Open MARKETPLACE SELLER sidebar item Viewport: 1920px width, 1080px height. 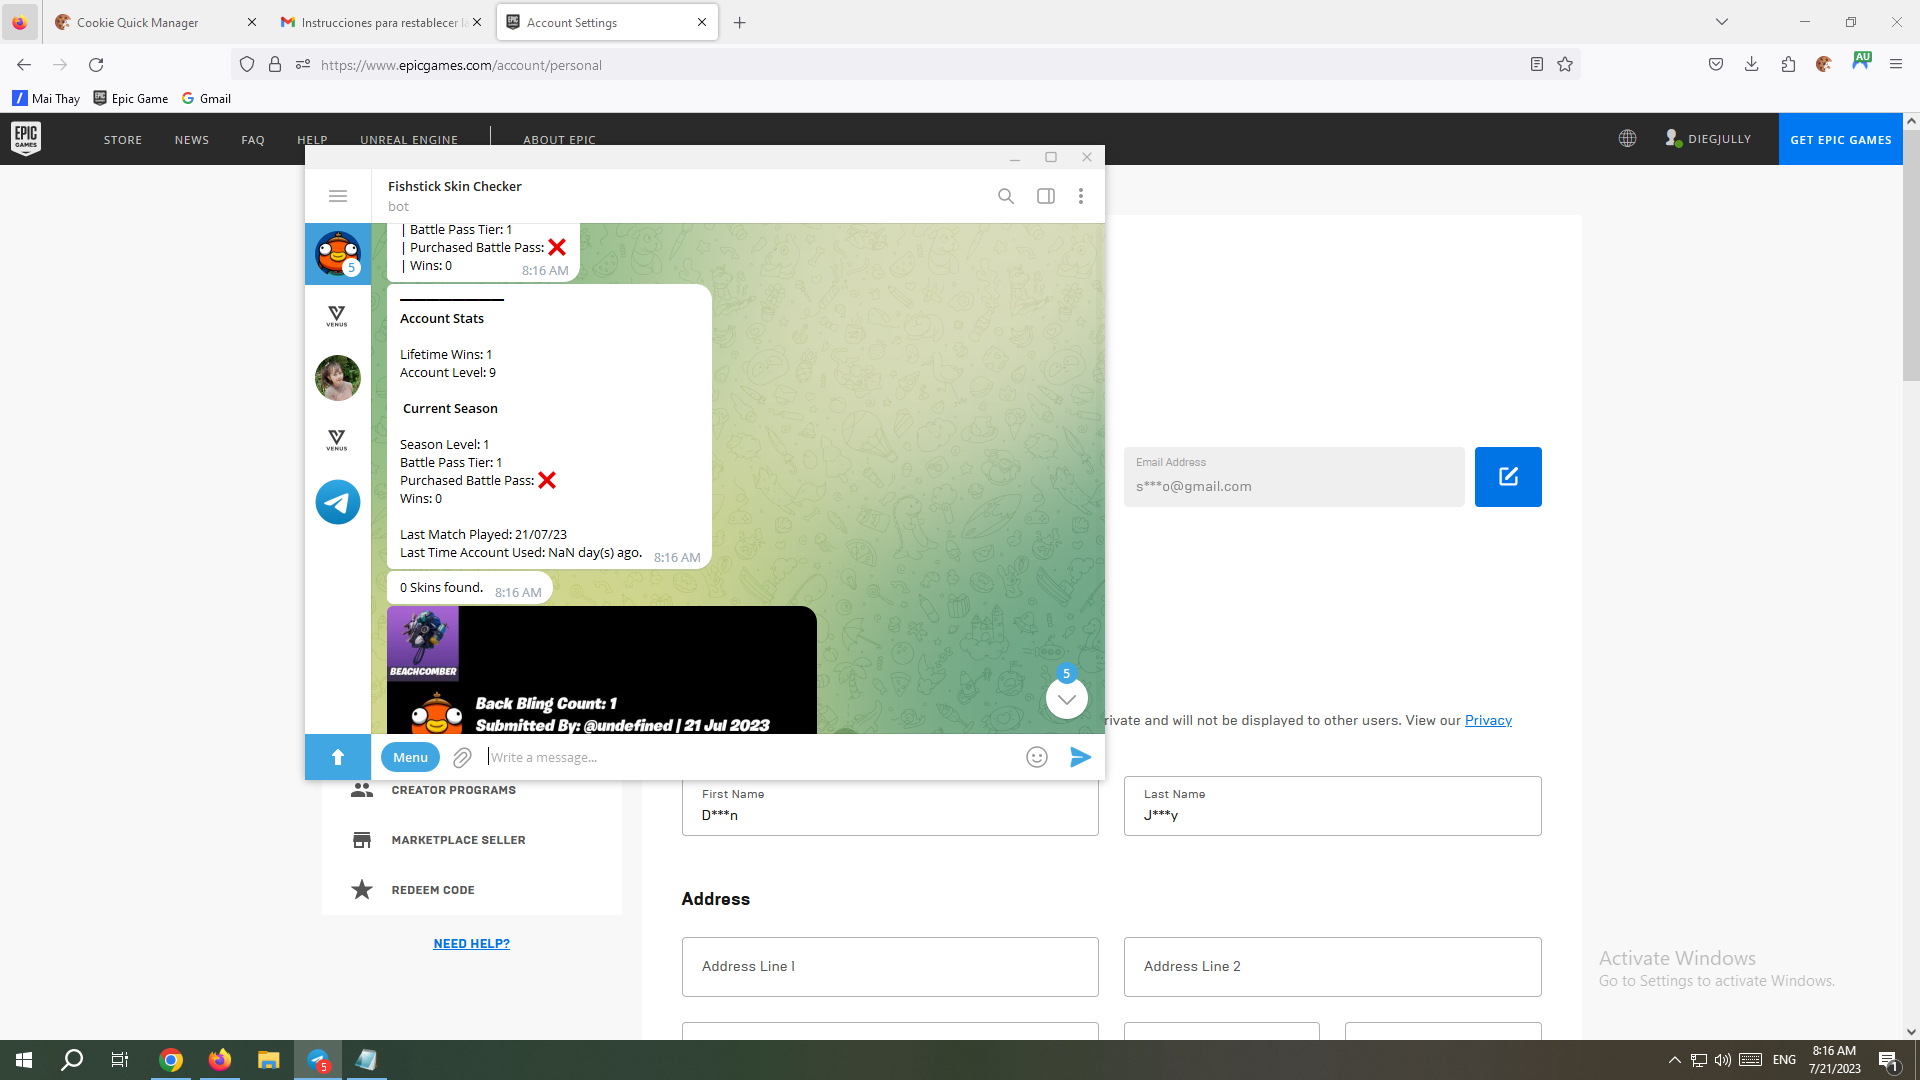coord(458,840)
